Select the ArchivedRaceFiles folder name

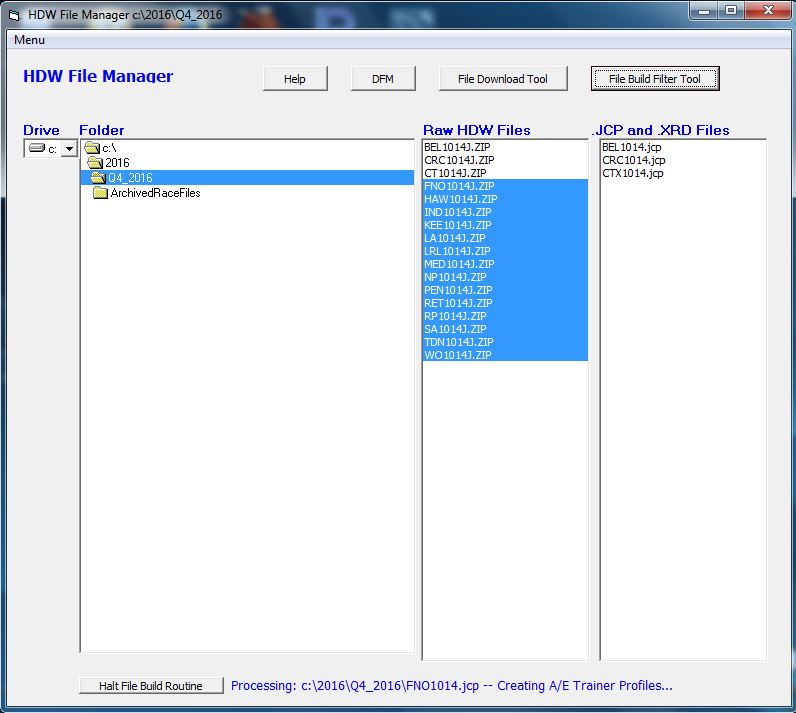[x=155, y=193]
